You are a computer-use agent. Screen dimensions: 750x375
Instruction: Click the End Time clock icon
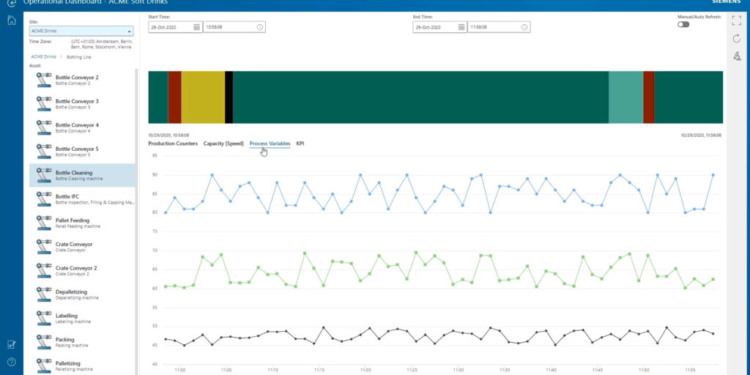point(524,27)
